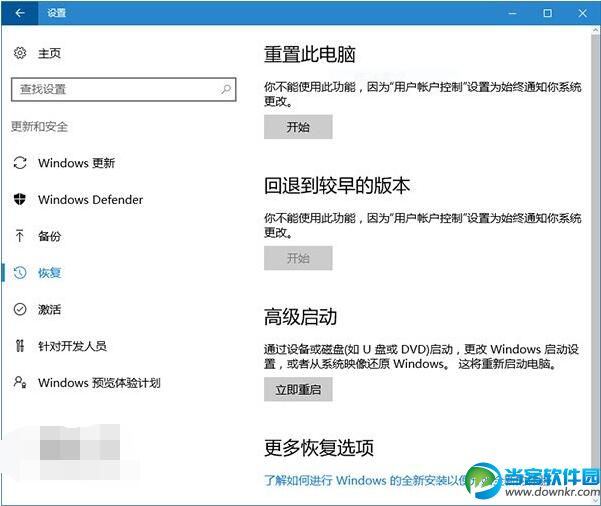Maximize the 设置 window

coord(547,13)
